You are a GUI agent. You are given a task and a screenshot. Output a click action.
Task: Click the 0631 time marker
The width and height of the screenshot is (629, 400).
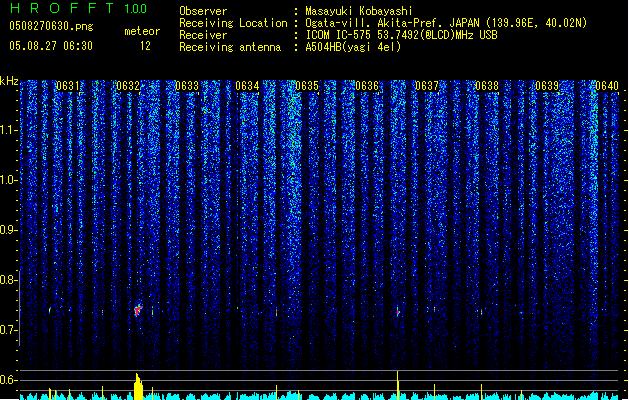[x=68, y=86]
